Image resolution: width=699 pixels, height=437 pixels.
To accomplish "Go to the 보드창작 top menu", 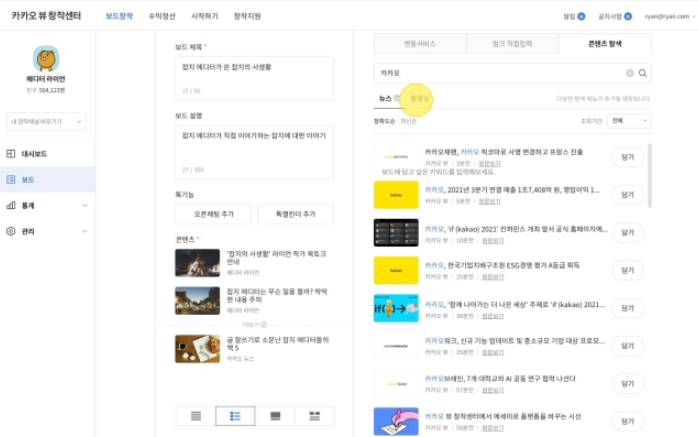I will coord(119,16).
